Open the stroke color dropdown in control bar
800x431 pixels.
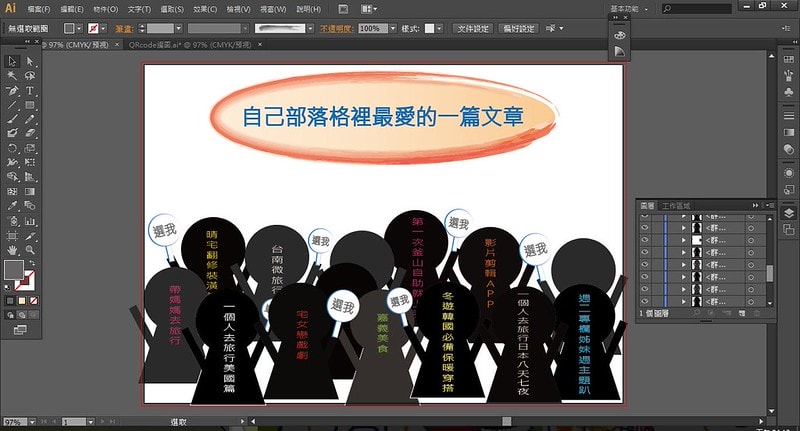104,29
